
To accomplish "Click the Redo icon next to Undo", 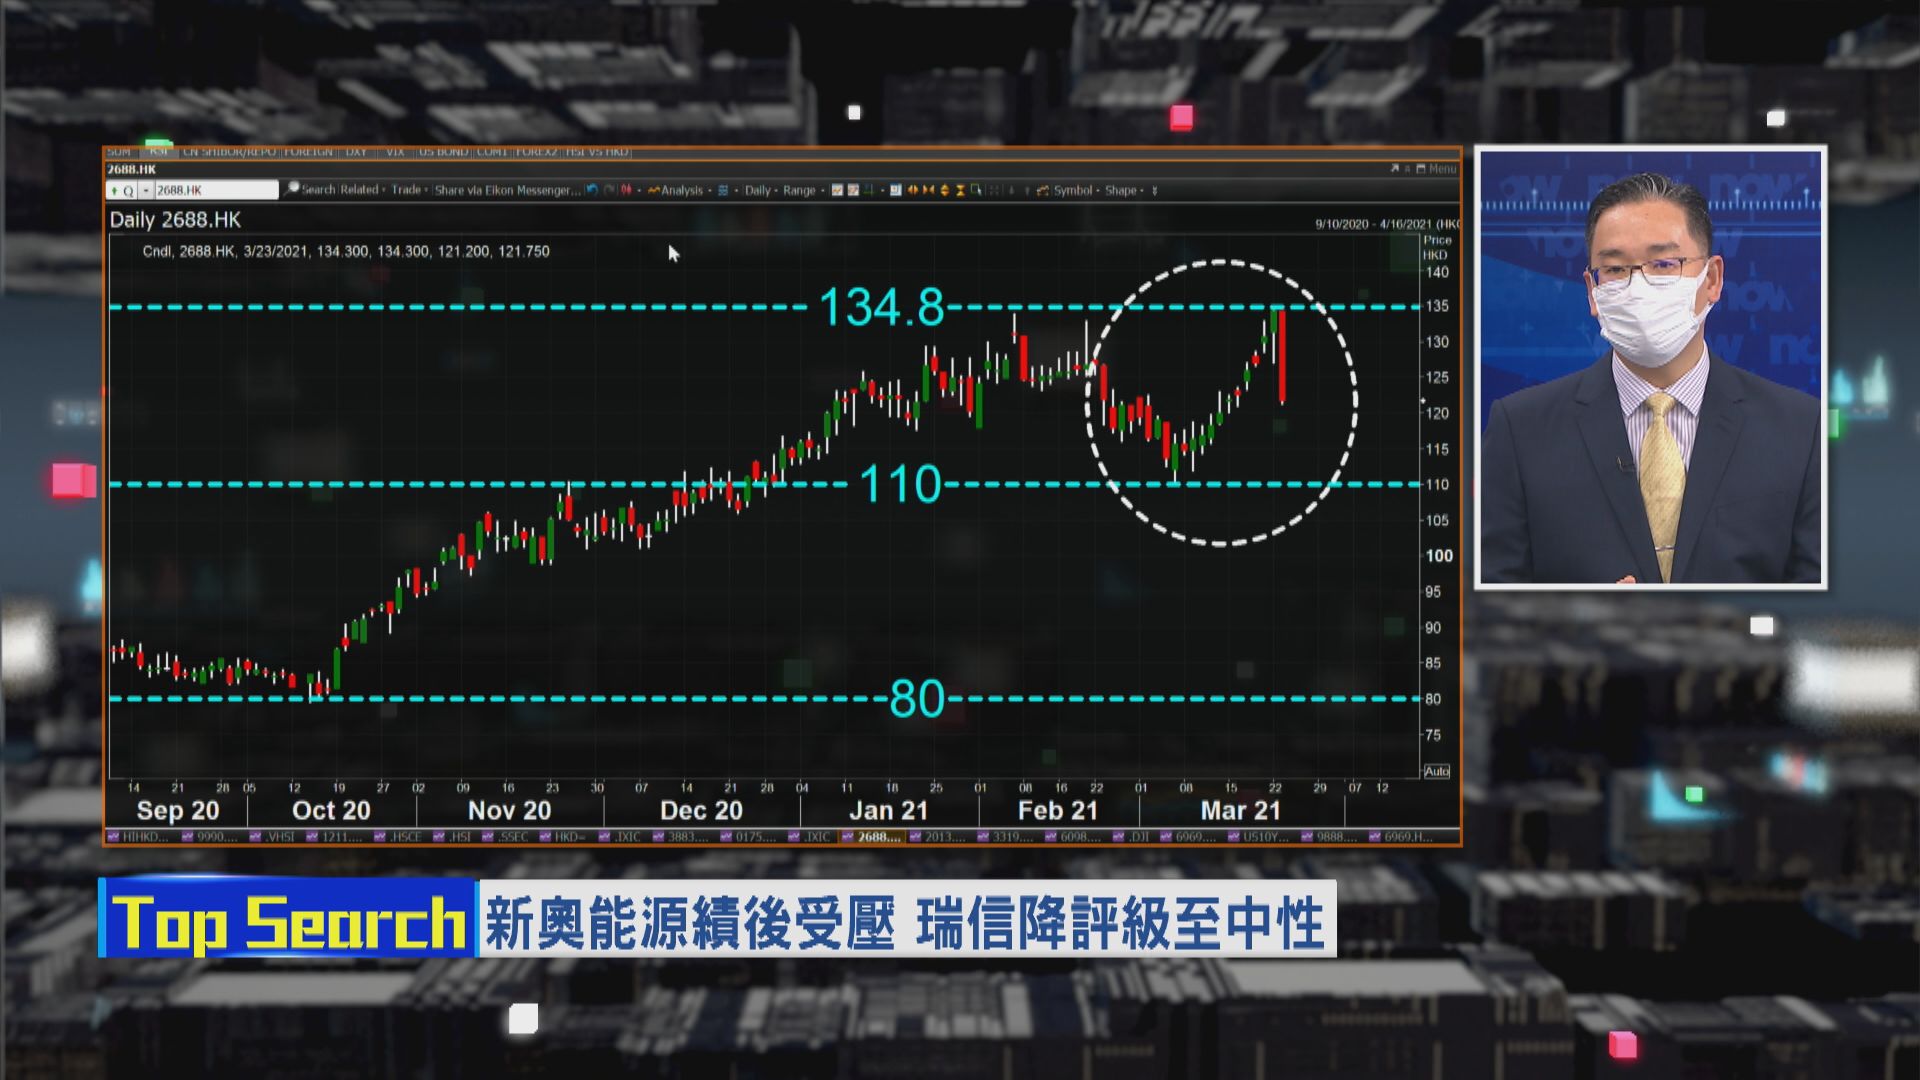I will coord(608,190).
